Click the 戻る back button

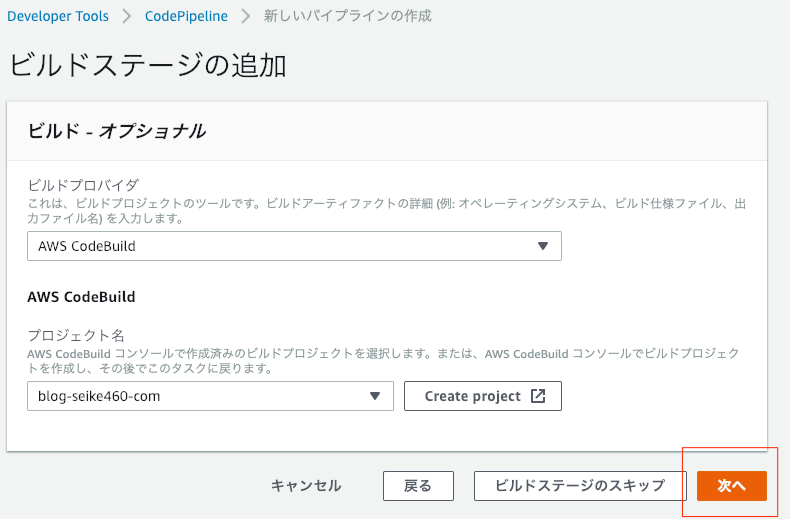tap(418, 486)
